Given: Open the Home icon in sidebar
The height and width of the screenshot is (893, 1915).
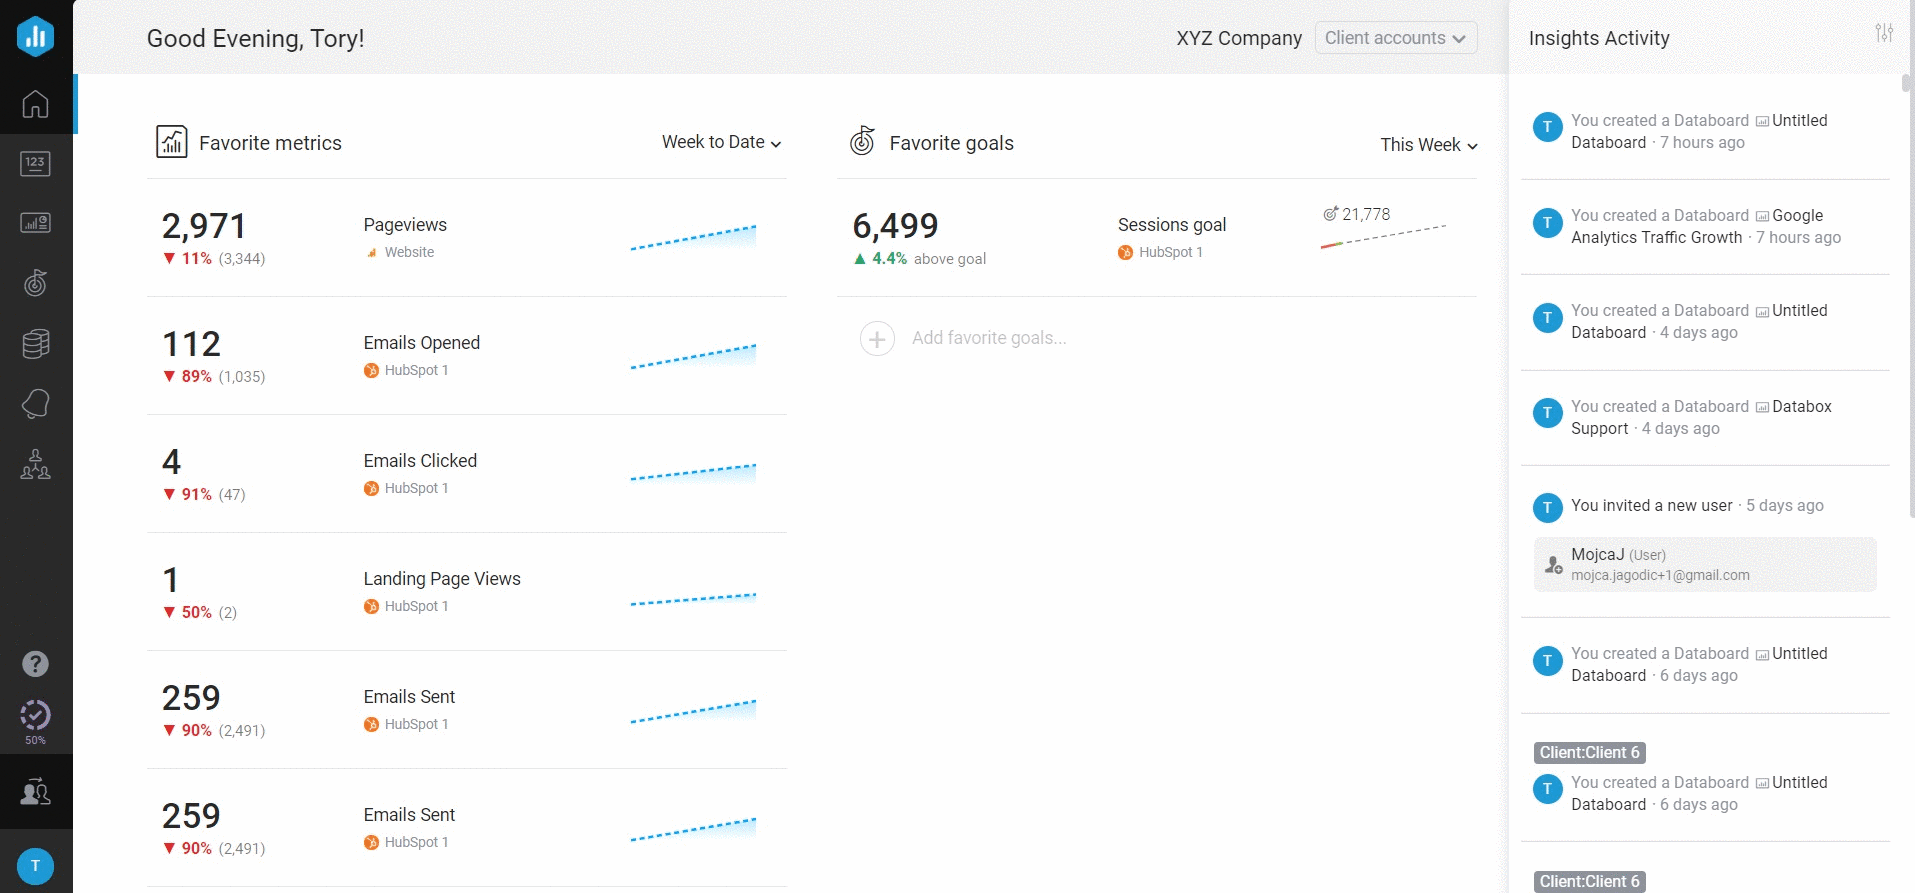Looking at the screenshot, I should (35, 104).
